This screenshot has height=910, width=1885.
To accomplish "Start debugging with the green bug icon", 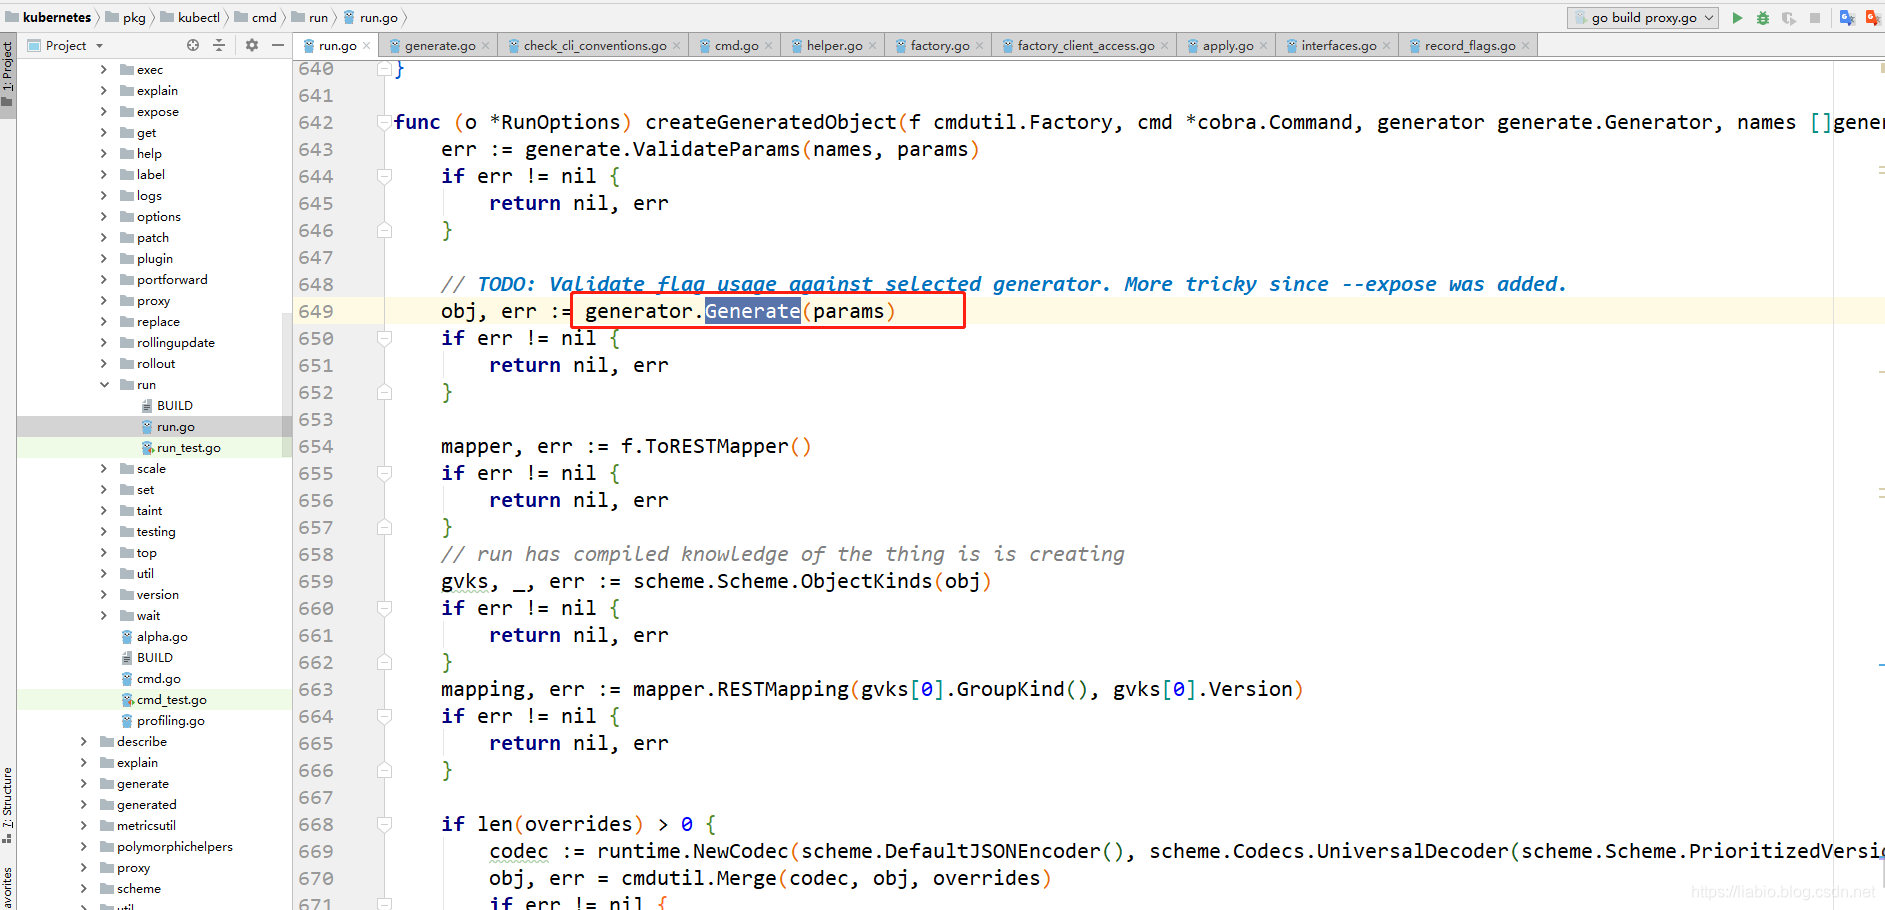I will pos(1763,18).
